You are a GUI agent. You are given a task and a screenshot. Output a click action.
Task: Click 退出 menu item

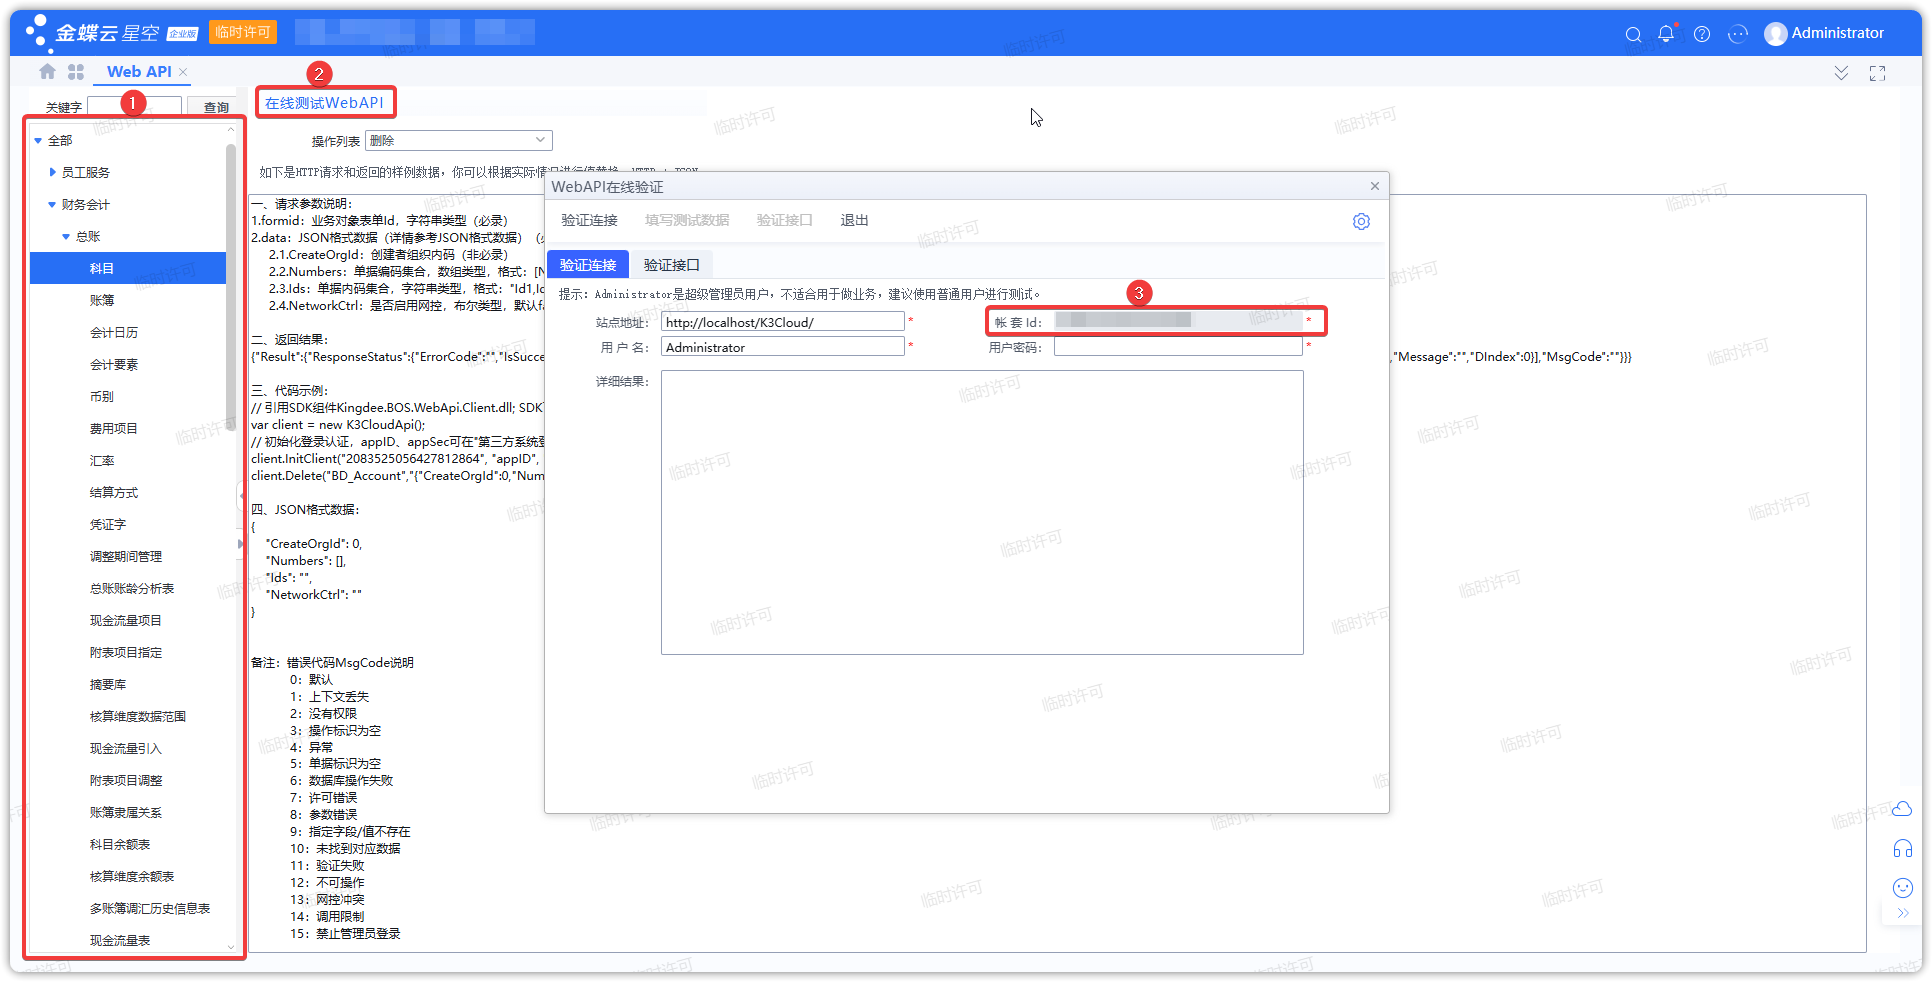click(x=854, y=221)
